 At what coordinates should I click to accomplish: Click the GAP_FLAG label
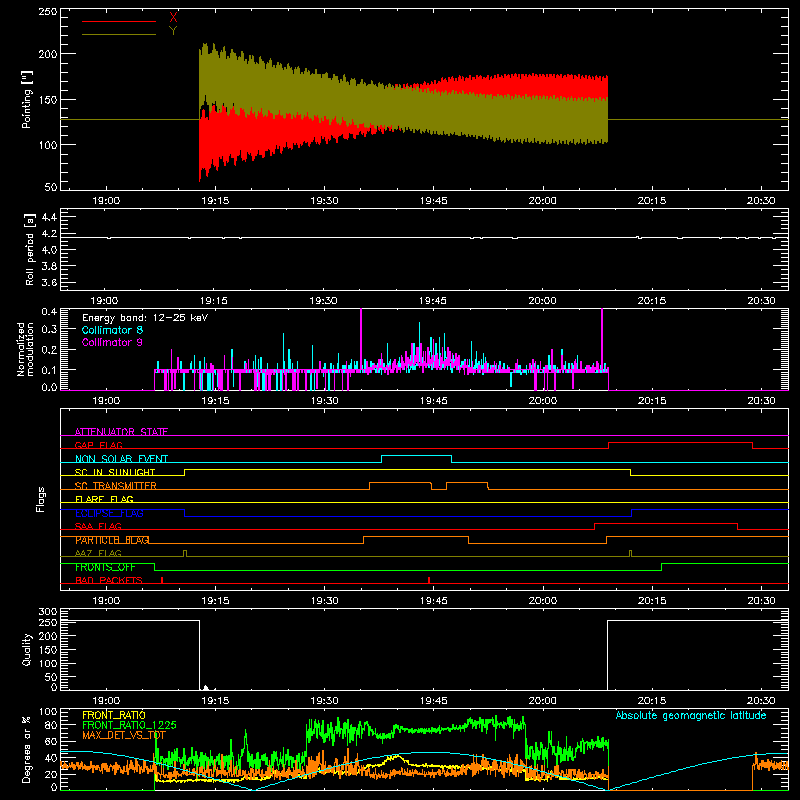[98, 445]
